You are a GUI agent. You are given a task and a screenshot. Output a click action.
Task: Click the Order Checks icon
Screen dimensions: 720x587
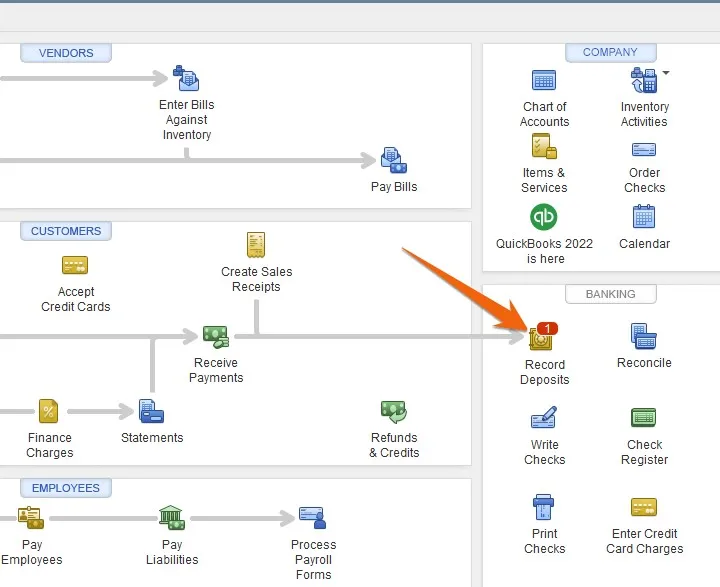click(x=644, y=150)
